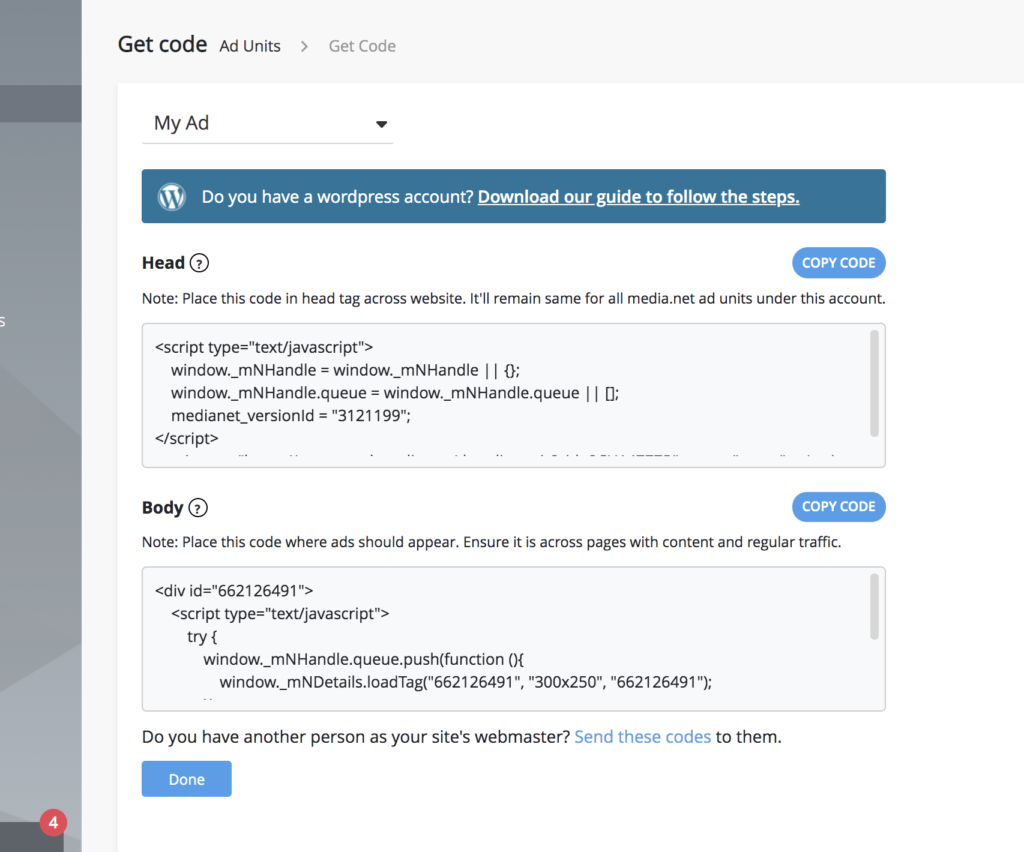This screenshot has height=852, width=1024.
Task: Go to Ad Units breadcrumb
Action: [250, 46]
